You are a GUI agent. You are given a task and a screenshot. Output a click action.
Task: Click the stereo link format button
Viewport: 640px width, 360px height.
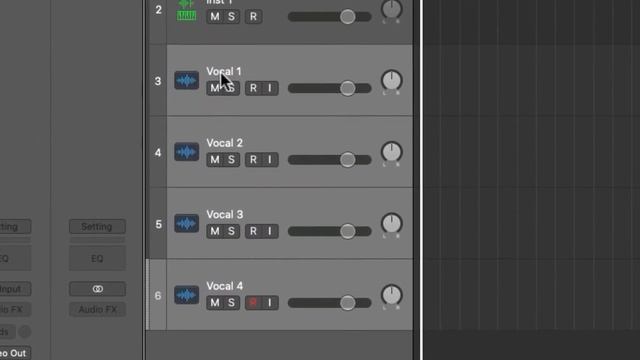[97, 289]
